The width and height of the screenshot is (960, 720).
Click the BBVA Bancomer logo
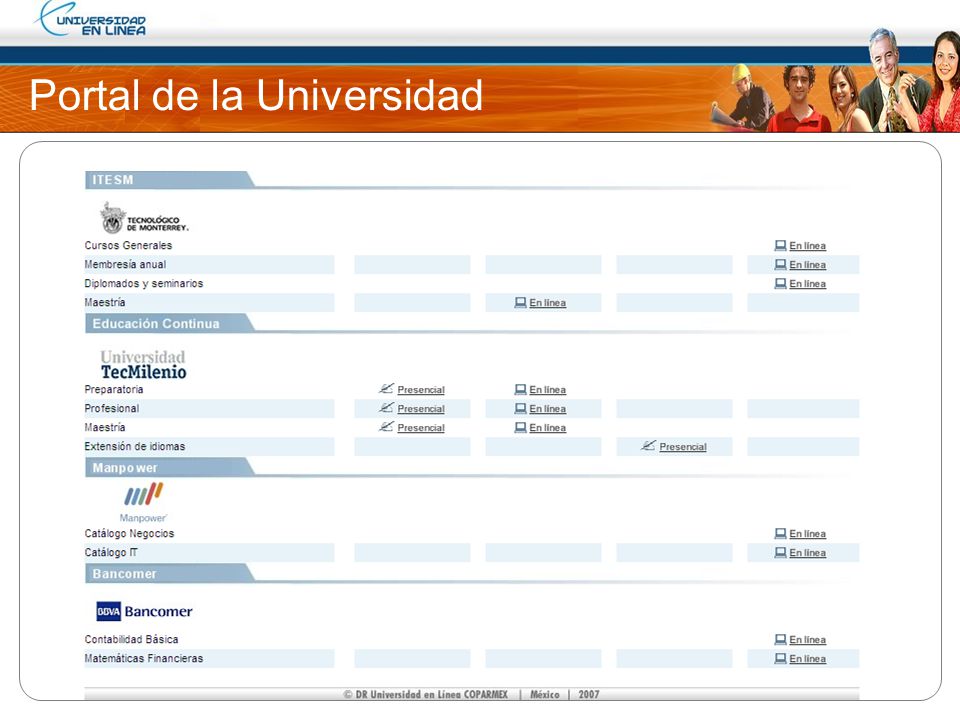point(144,611)
